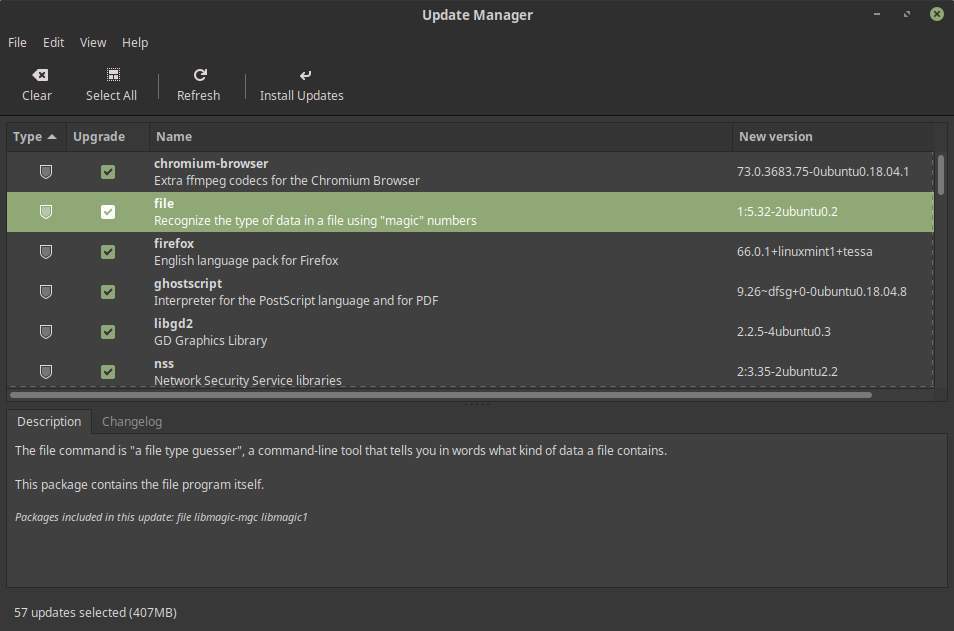954x631 pixels.
Task: Open the Help menu
Action: pos(134,43)
